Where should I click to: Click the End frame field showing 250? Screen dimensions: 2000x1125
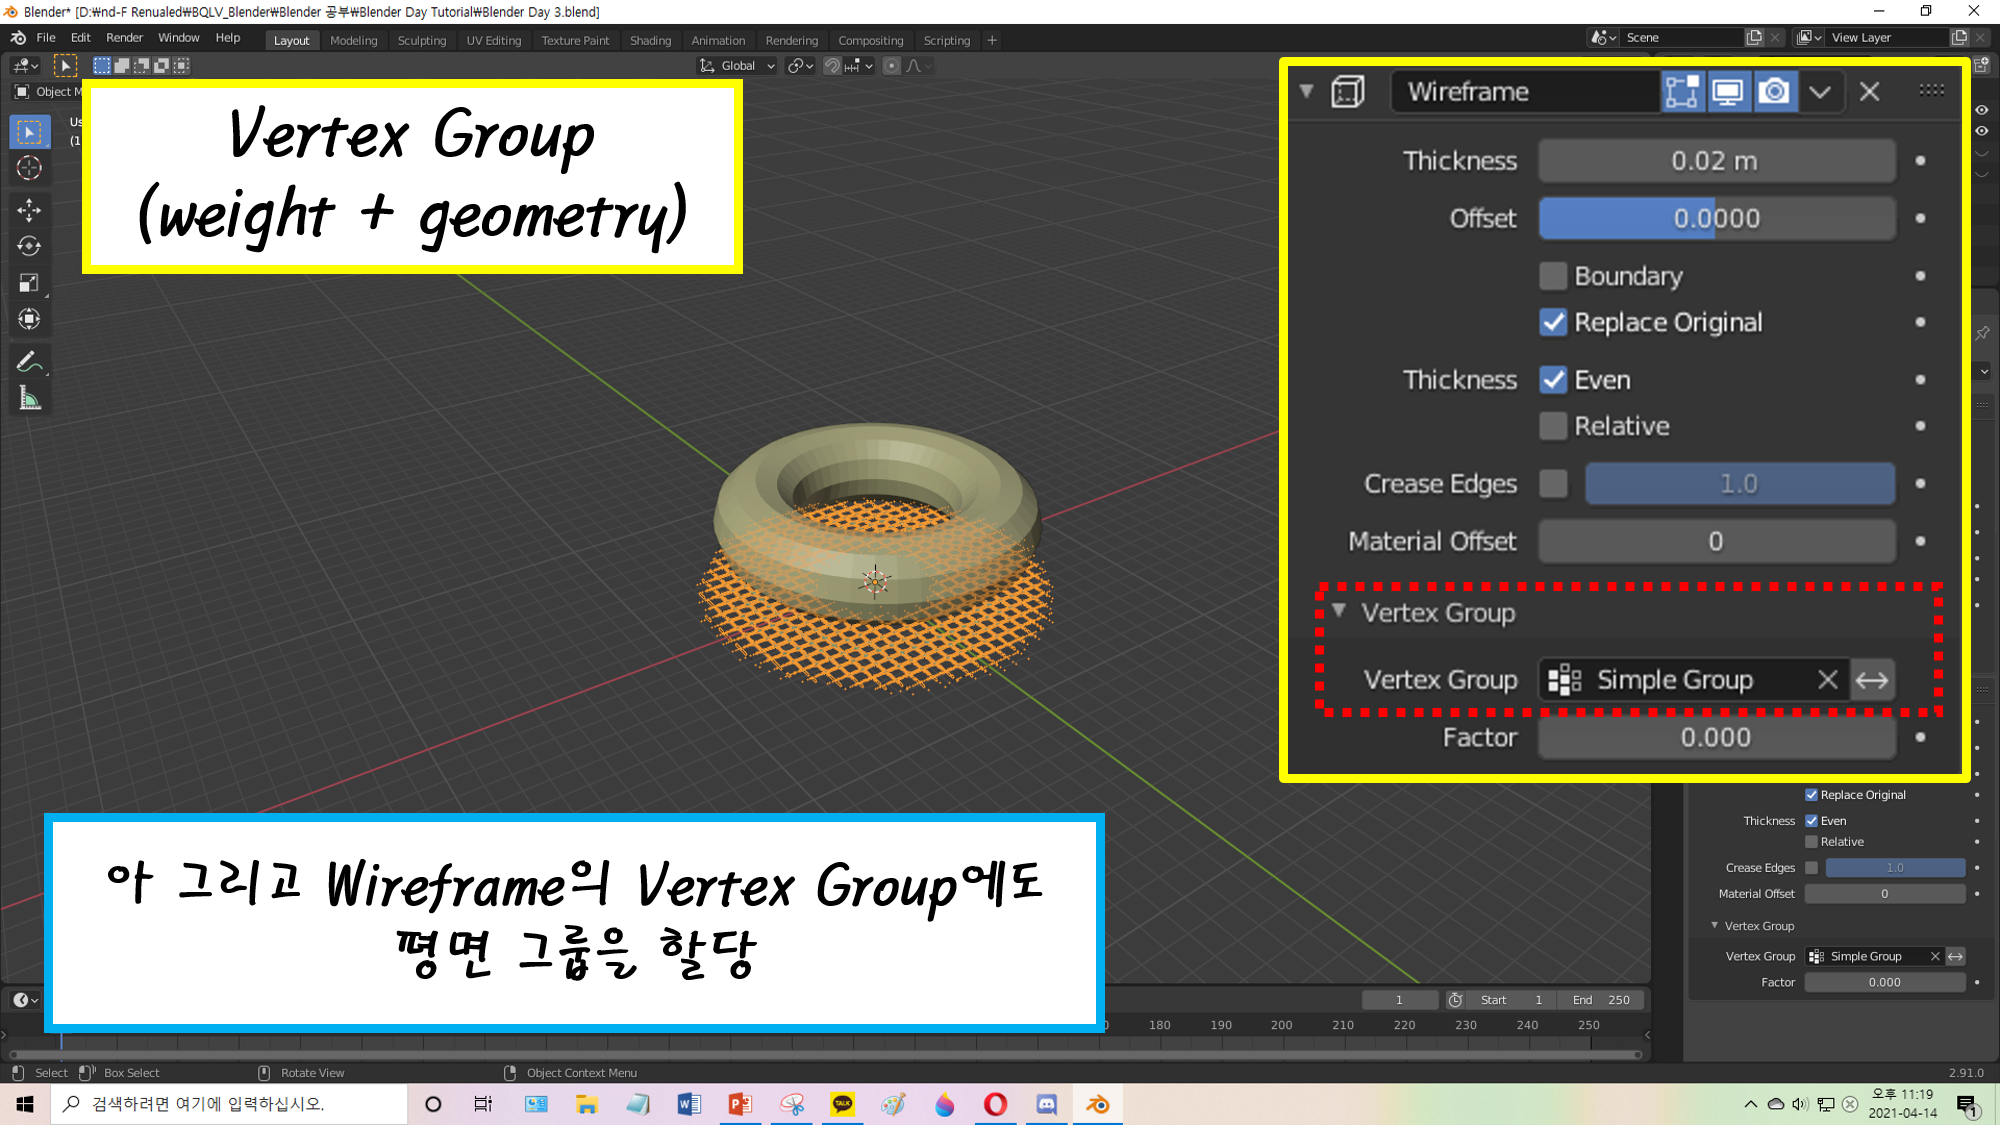click(x=1601, y=1000)
